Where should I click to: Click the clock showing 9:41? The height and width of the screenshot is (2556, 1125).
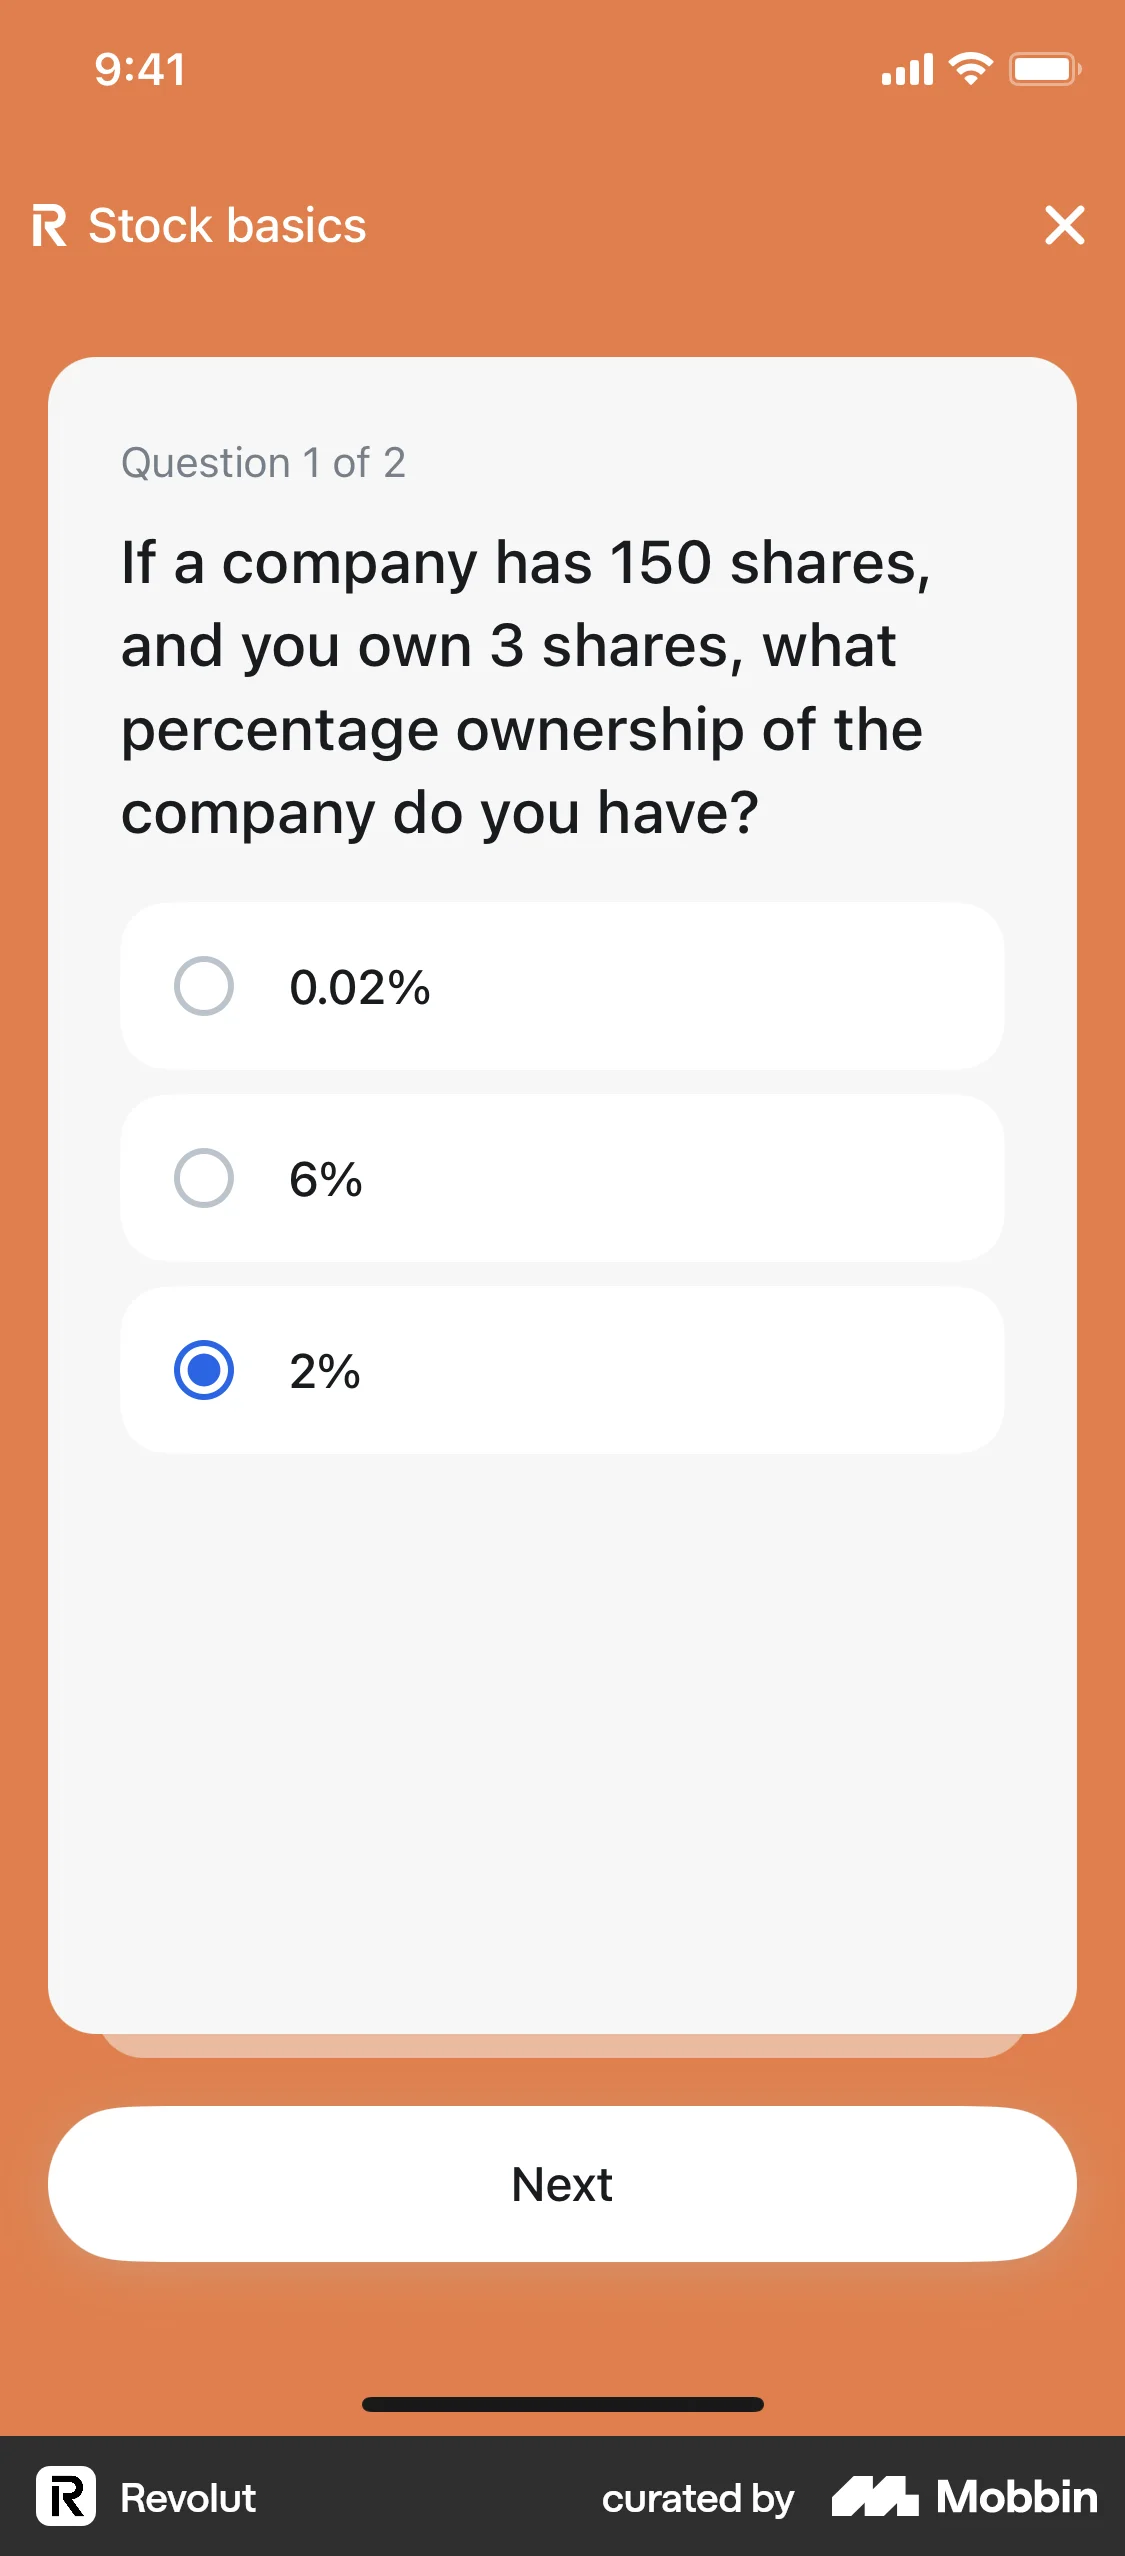[x=139, y=68]
